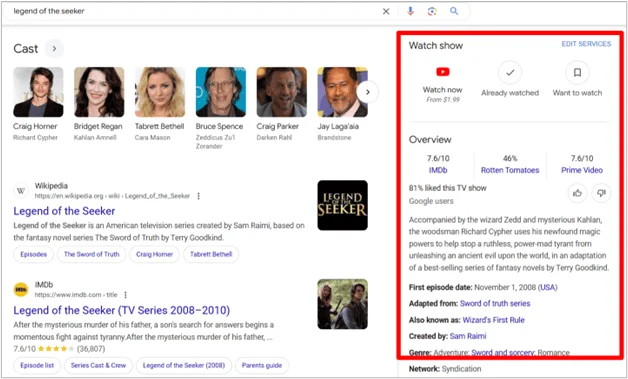This screenshot has width=628, height=379.
Task: Click the Kahlan Amnell role text
Action: [95, 138]
